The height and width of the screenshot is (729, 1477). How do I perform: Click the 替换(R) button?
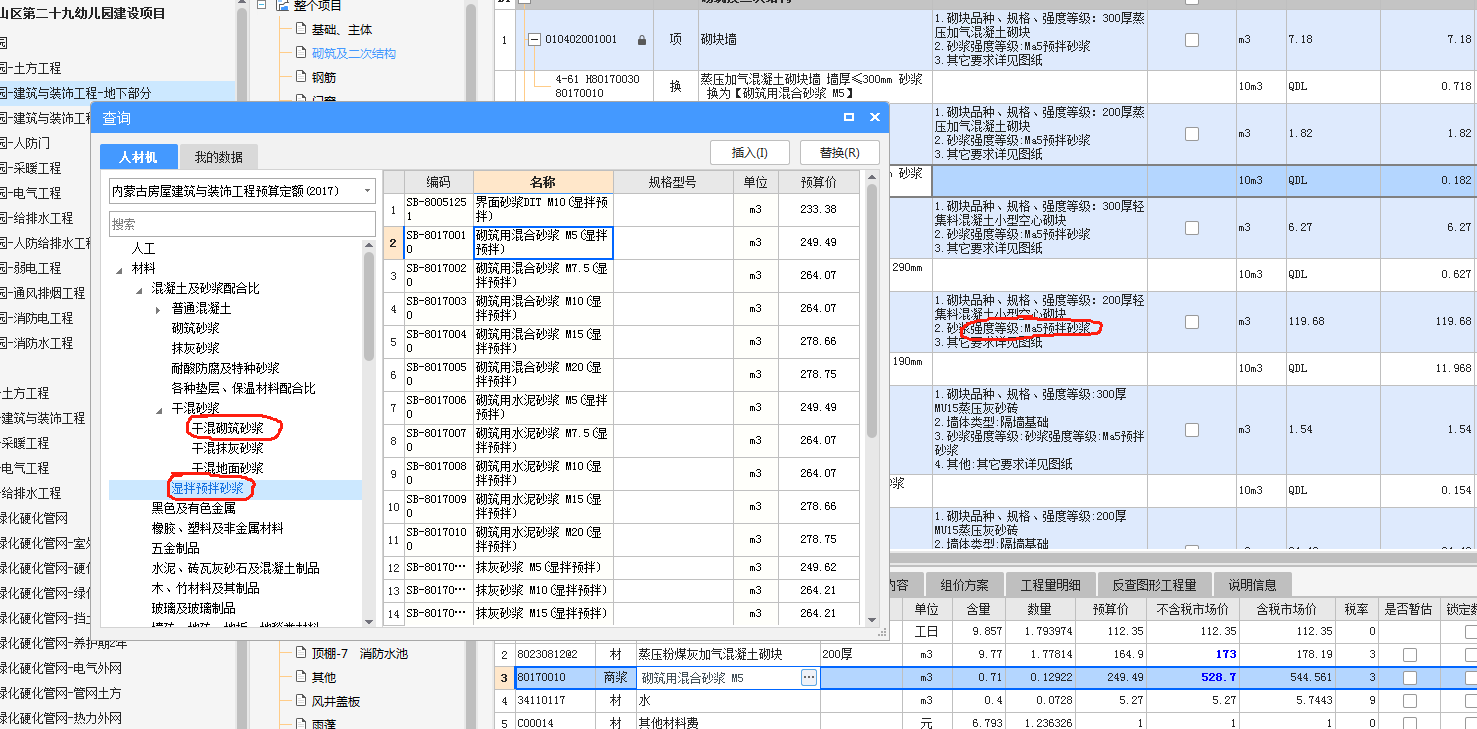[839, 153]
